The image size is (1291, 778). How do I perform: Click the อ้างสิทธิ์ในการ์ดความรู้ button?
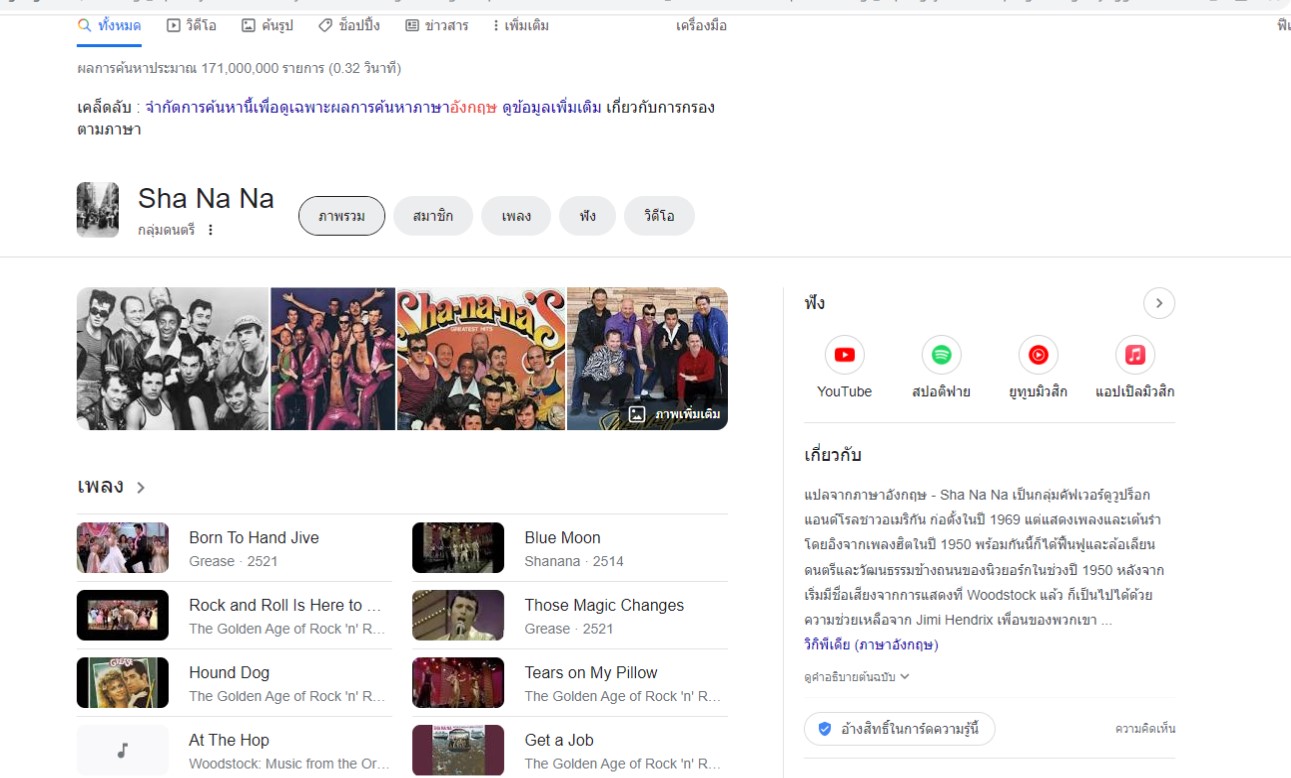click(x=900, y=729)
